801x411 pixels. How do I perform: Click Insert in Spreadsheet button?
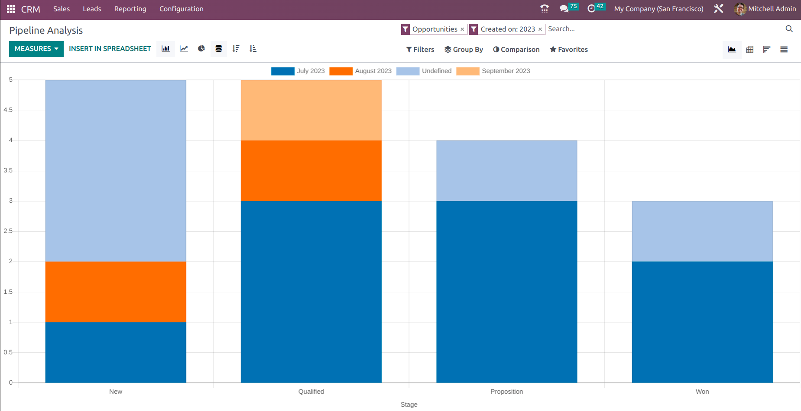pyautogui.click(x=110, y=48)
